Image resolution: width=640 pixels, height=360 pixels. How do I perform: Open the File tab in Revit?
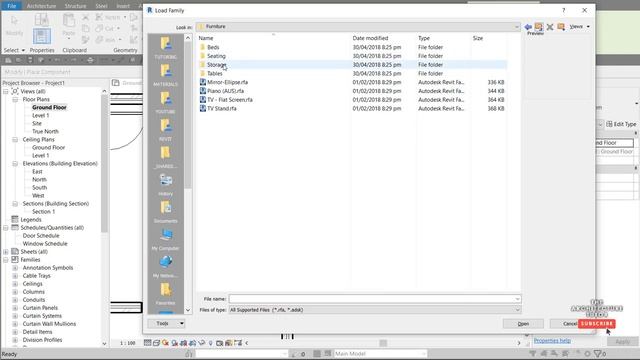click(11, 6)
